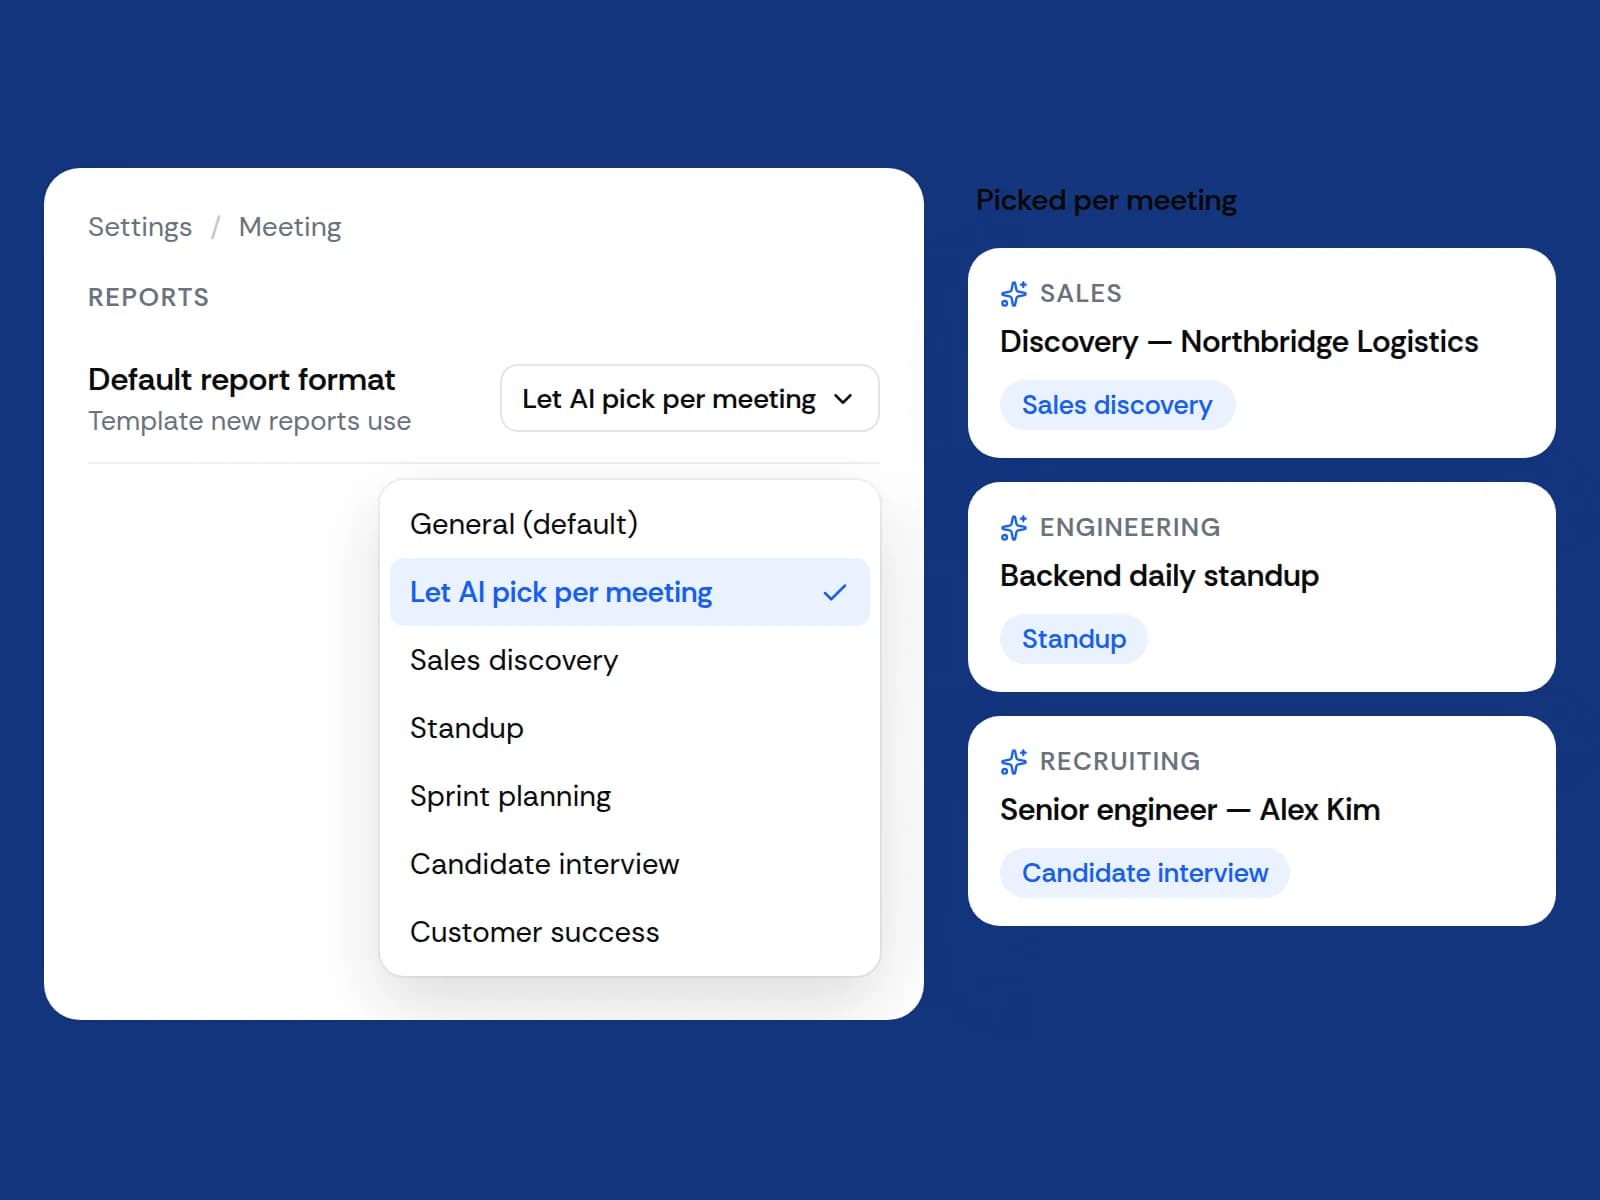This screenshot has width=1600, height=1200.
Task: Click the Candidate interview tag on the Recruiting card
Action: click(1145, 873)
